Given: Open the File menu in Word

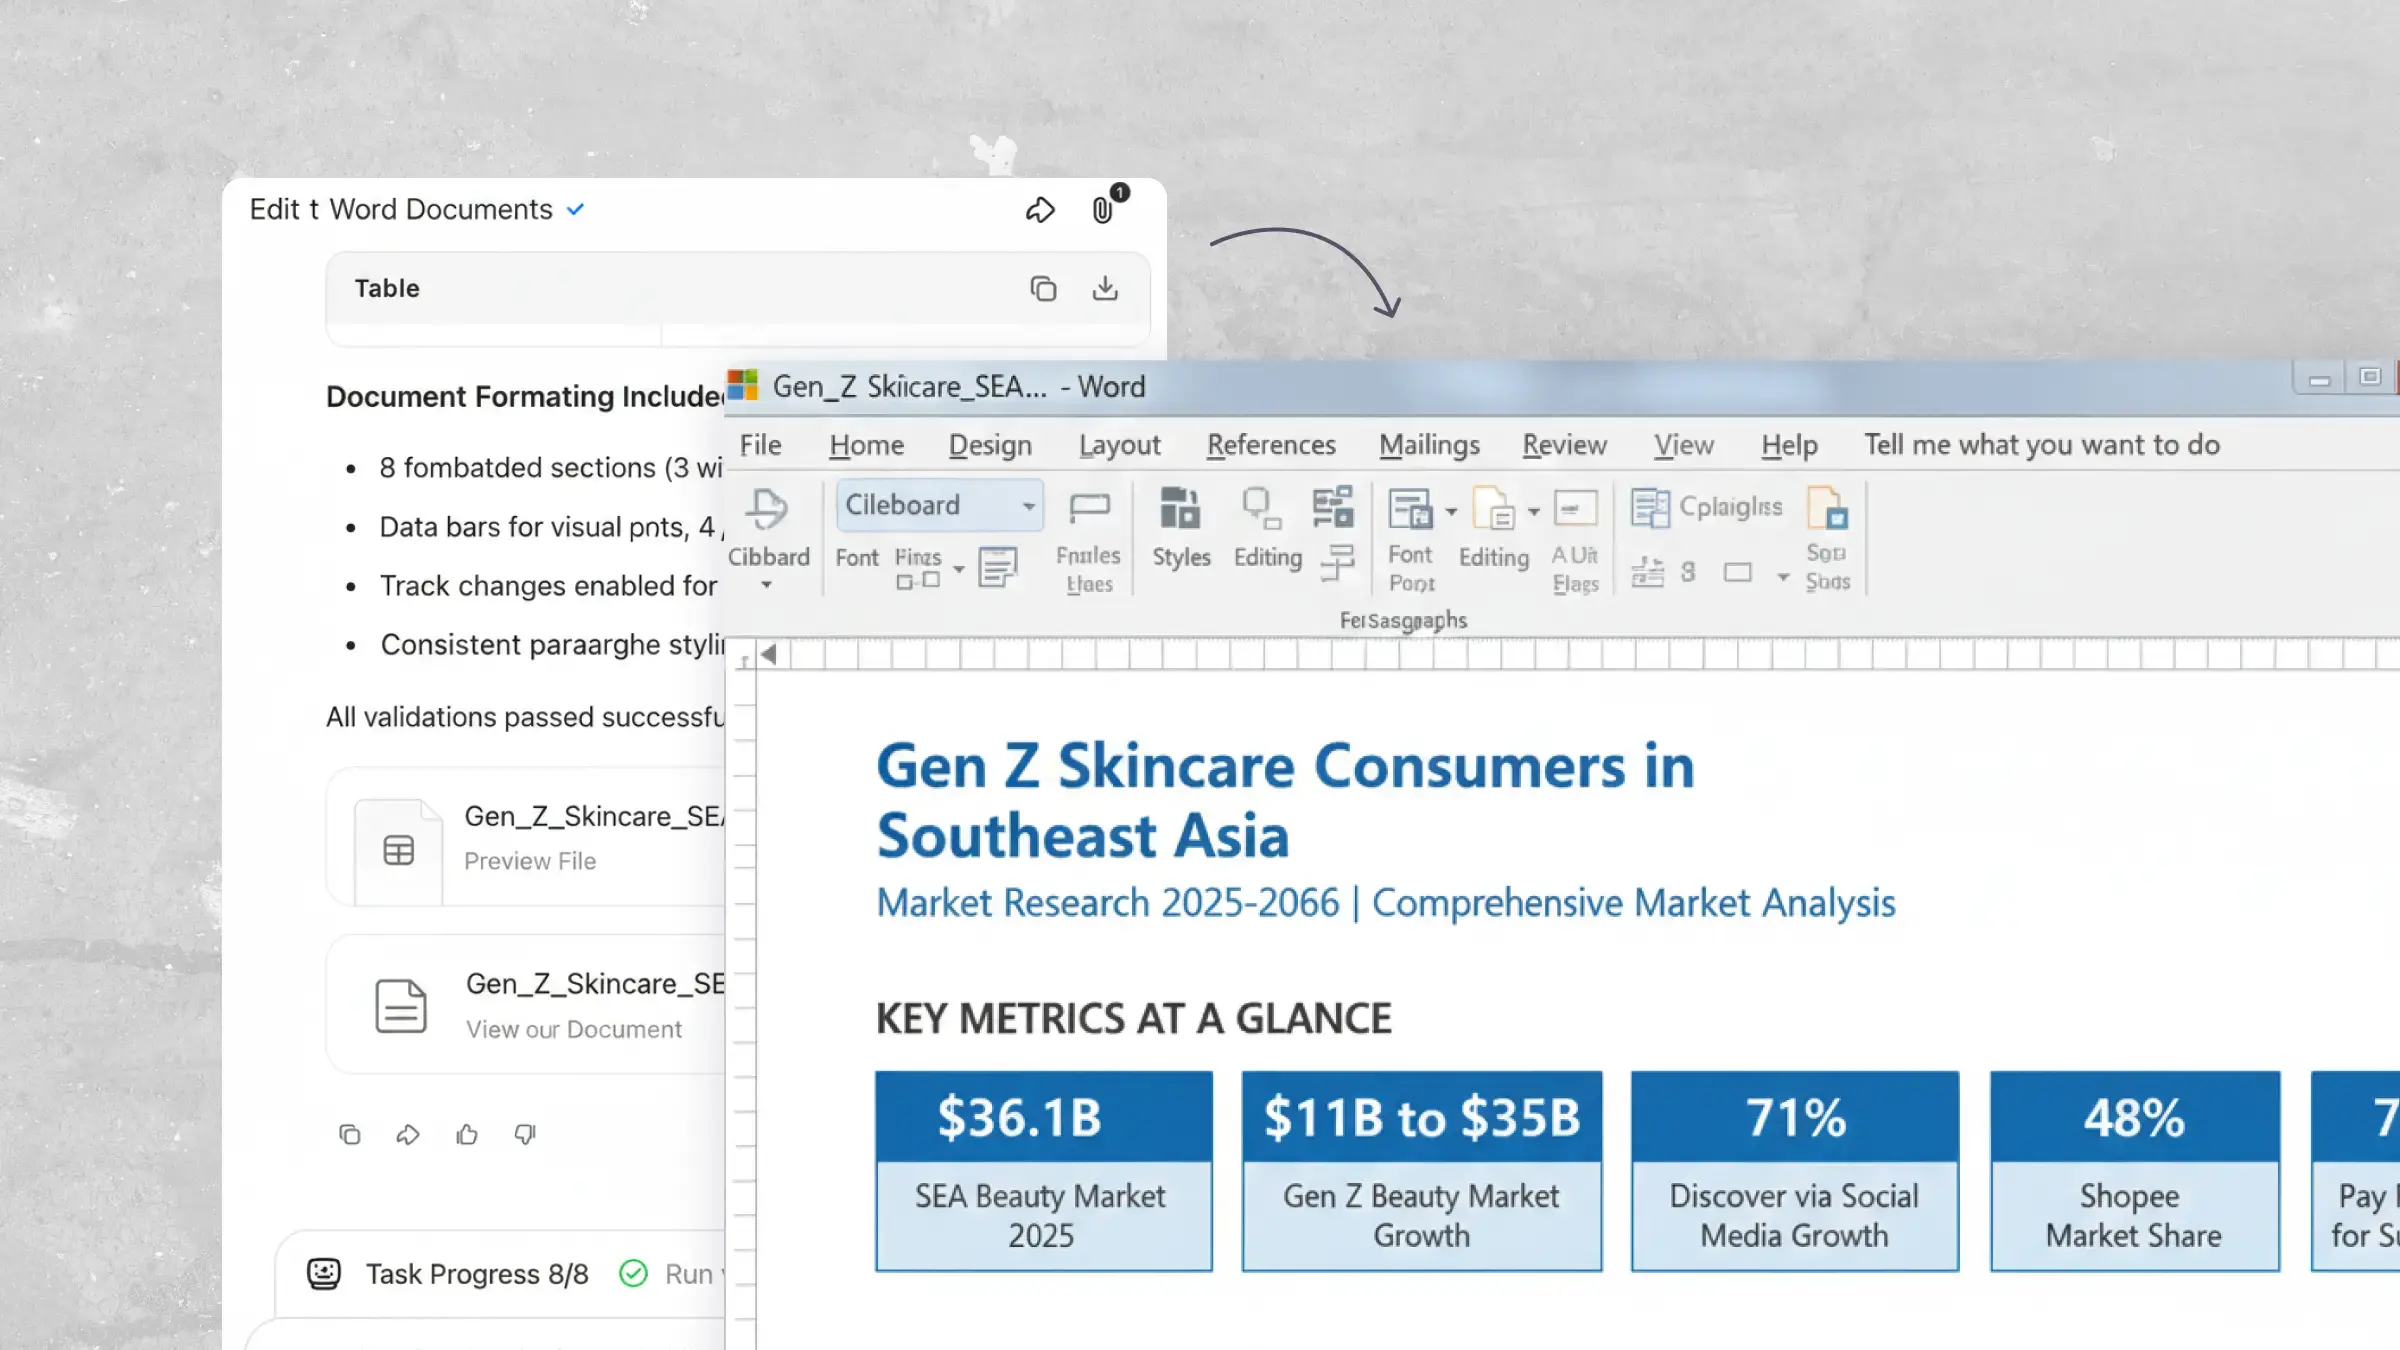Looking at the screenshot, I should 761,445.
